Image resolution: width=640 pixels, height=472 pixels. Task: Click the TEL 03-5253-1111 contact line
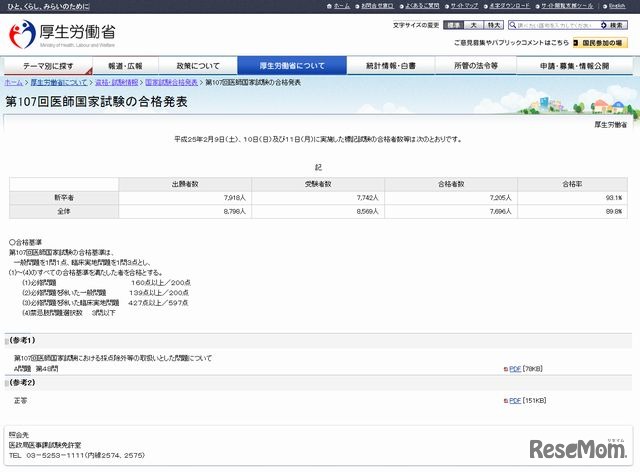click(77, 455)
